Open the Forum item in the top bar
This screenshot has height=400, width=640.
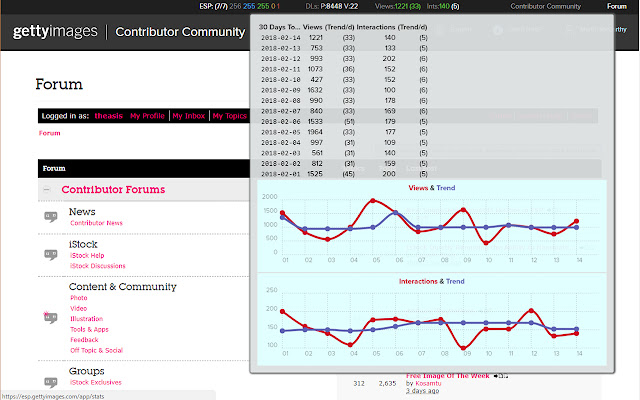tap(616, 6)
